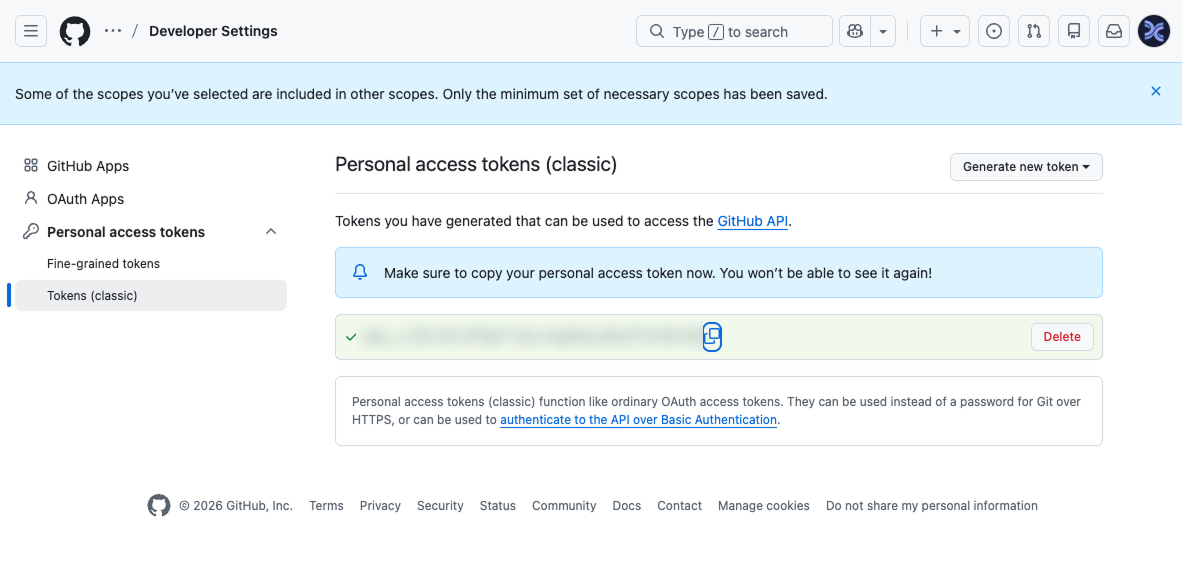Follow the GitHub API link
The height and width of the screenshot is (567, 1182).
[x=752, y=222]
